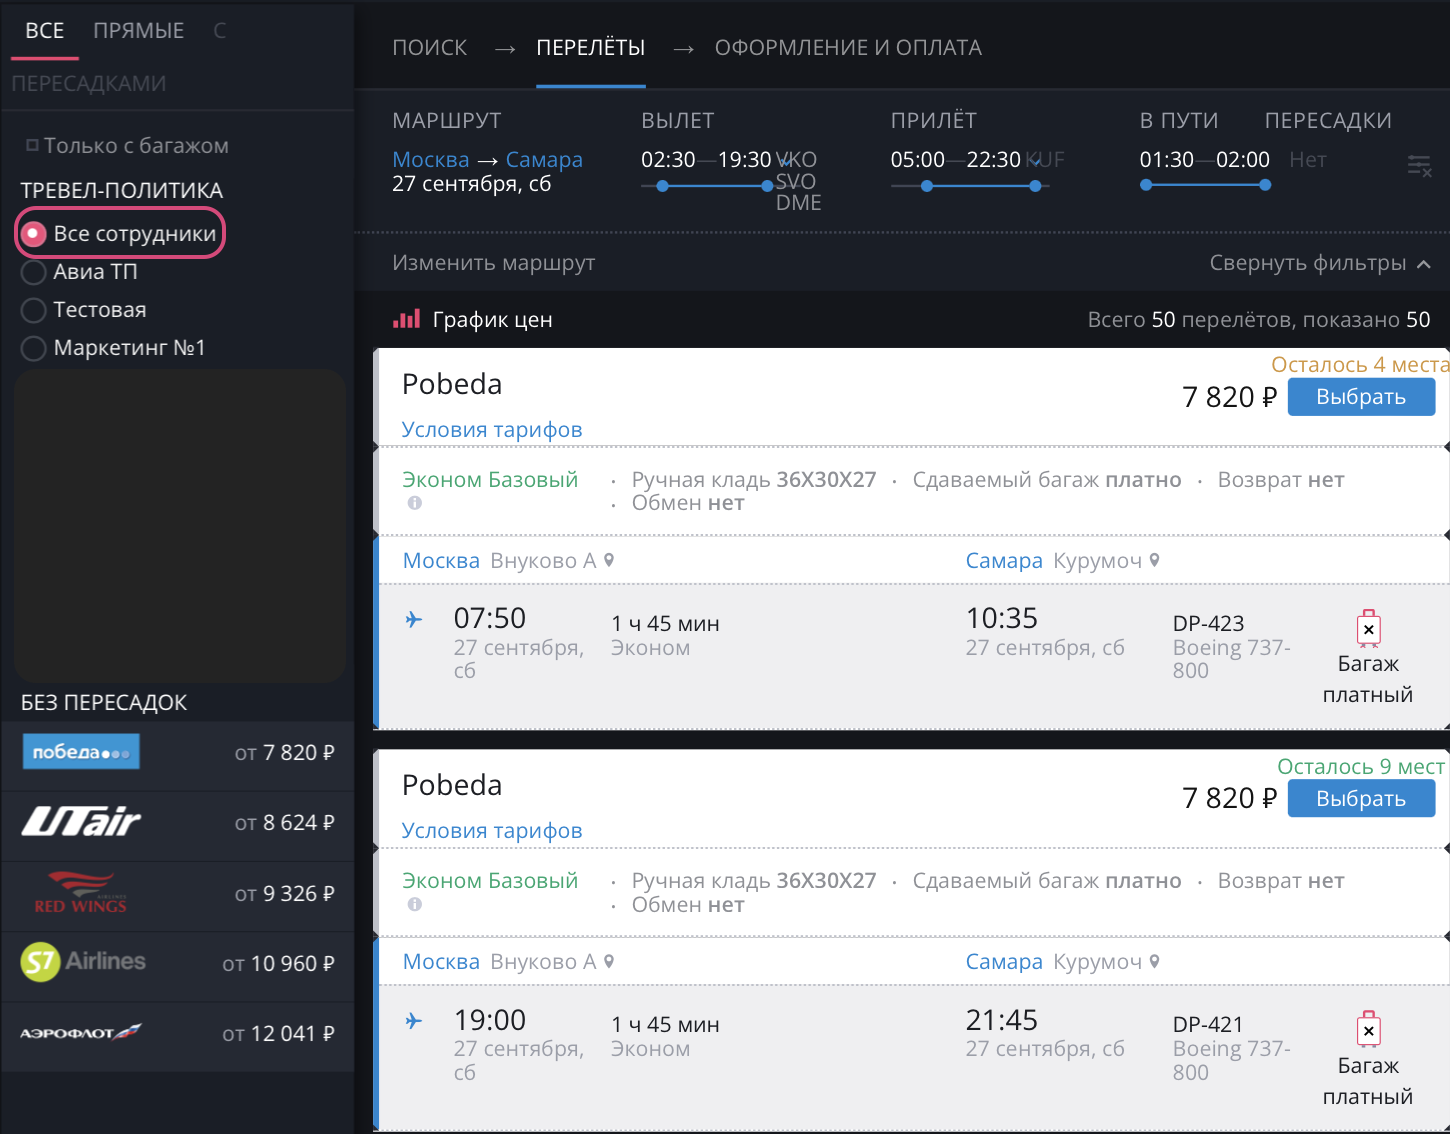Click the reset filters icon

tap(1419, 166)
